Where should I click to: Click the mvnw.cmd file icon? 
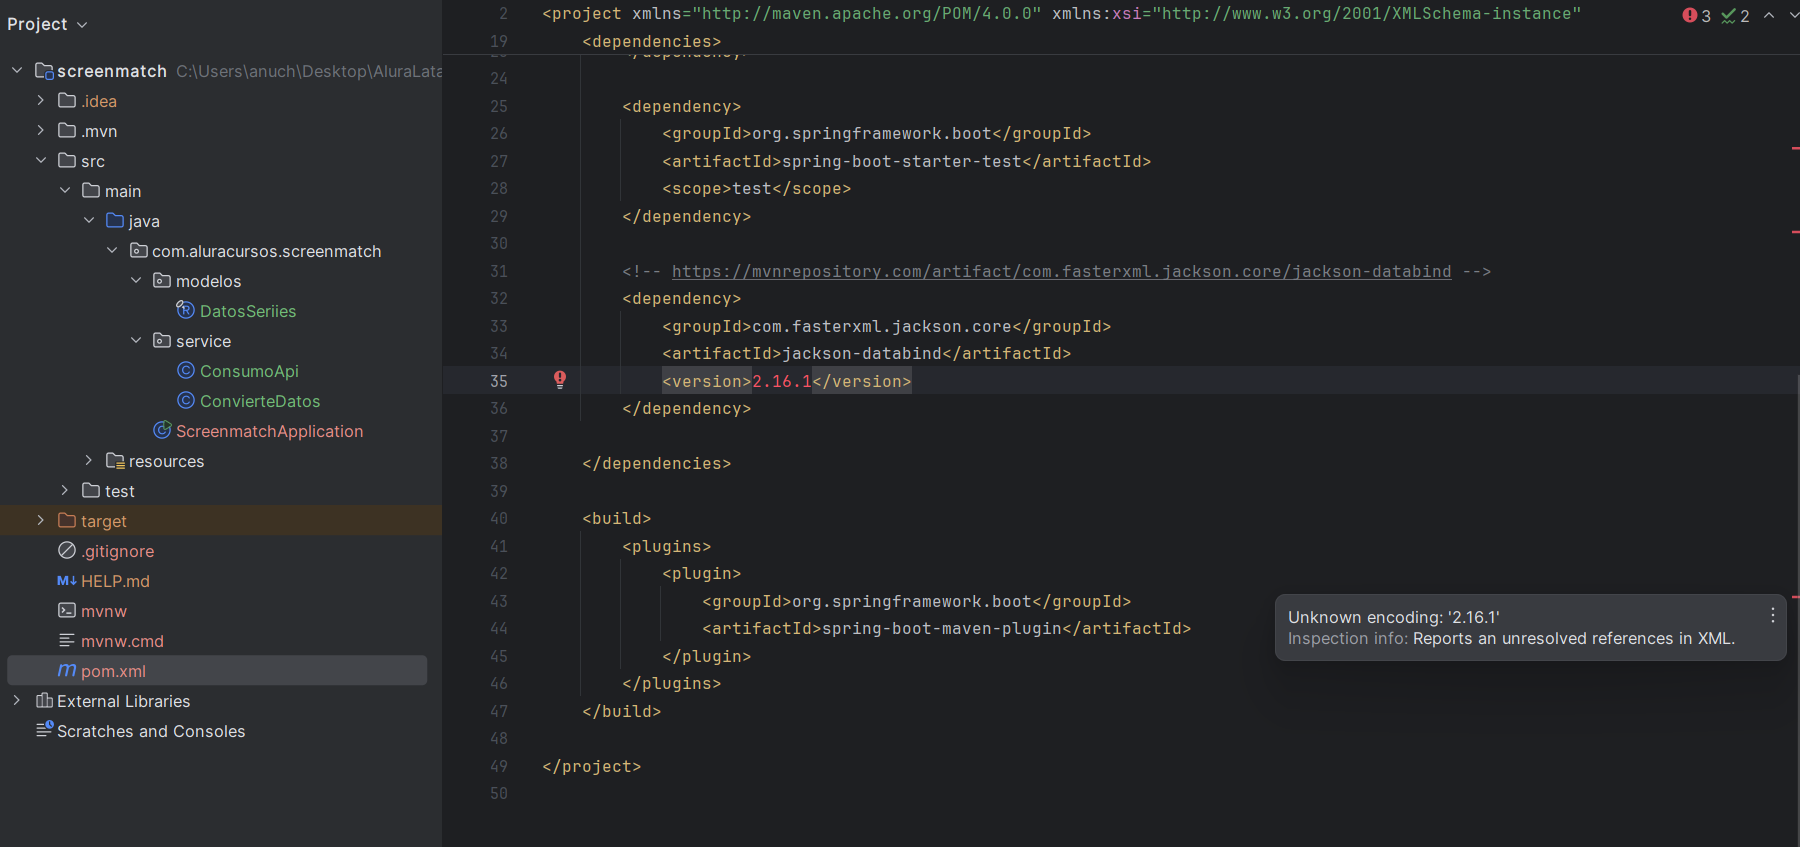[x=67, y=640]
